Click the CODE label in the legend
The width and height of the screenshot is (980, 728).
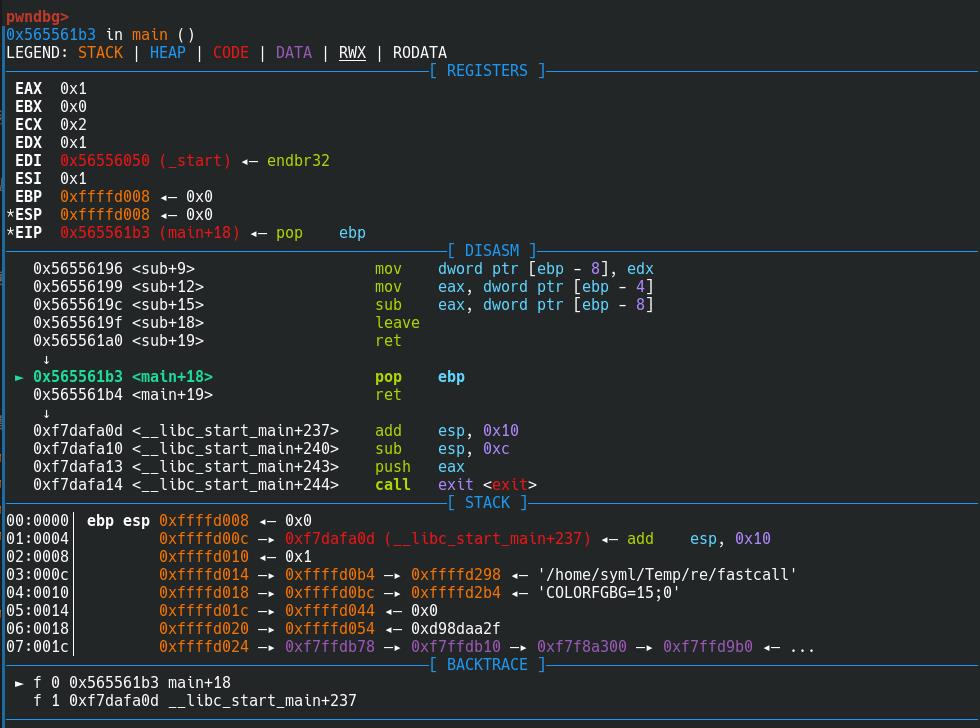point(231,53)
